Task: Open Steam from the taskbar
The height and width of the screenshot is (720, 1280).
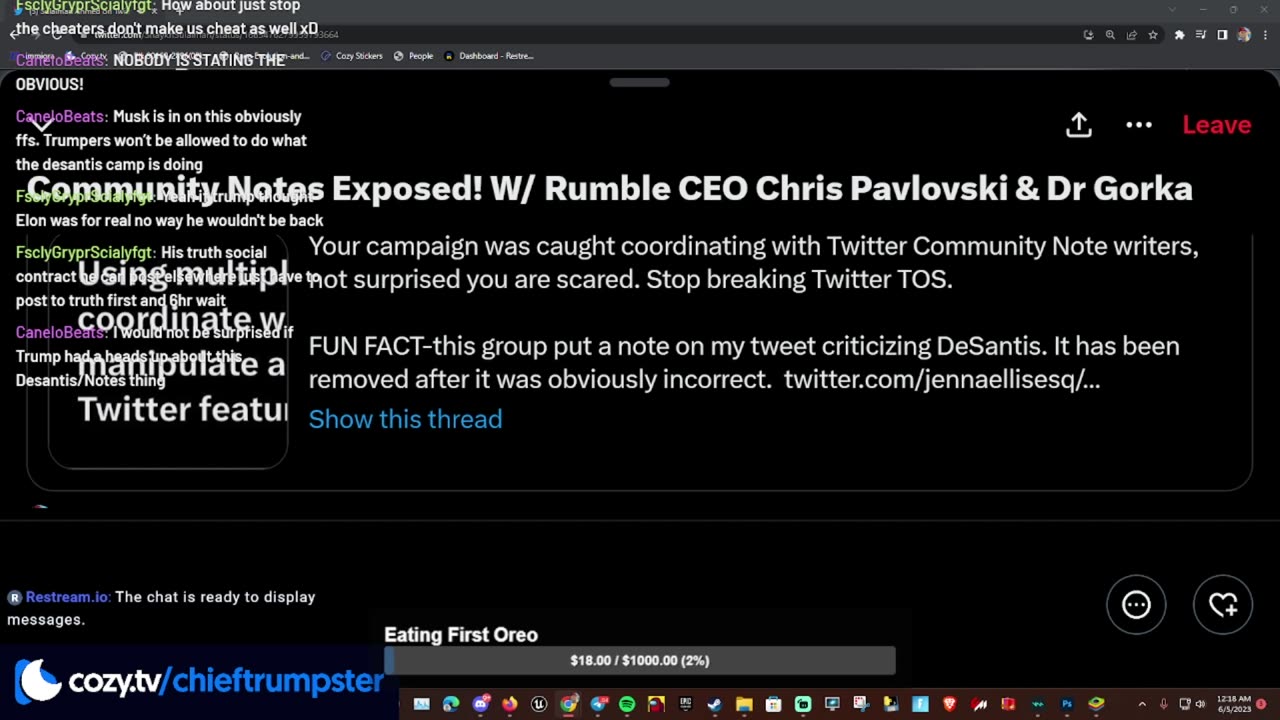Action: pyautogui.click(x=714, y=704)
